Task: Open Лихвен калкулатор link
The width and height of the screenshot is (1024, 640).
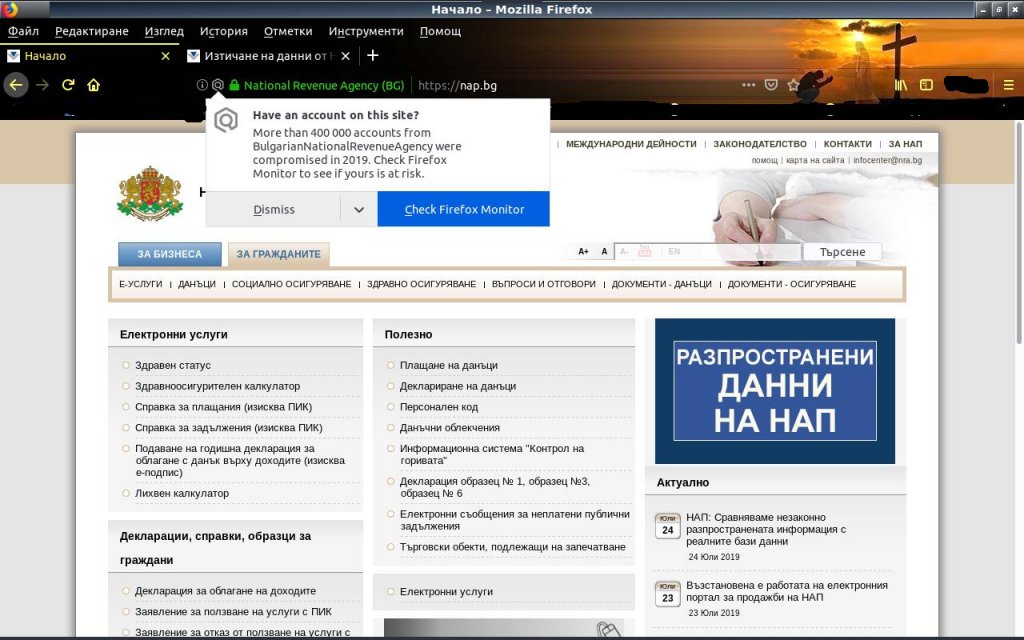Action: [182, 493]
